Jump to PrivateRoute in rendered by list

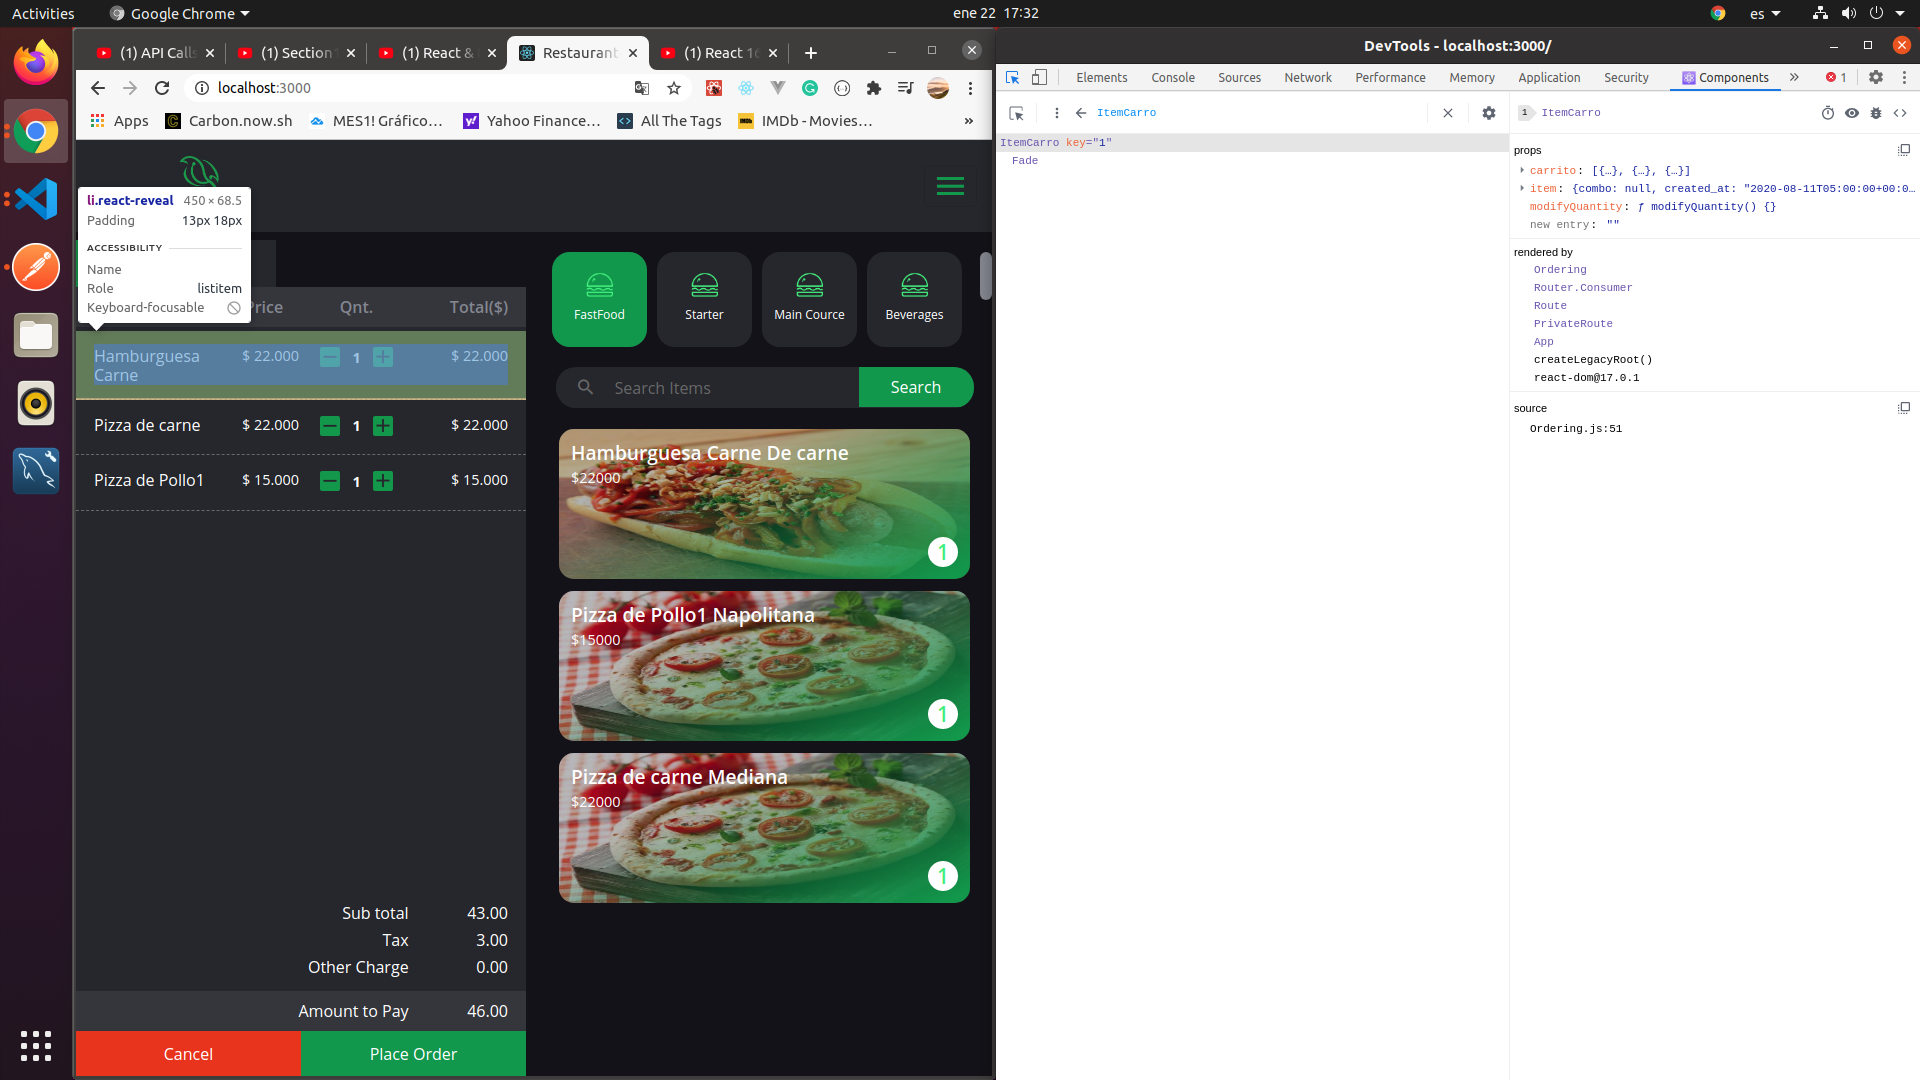coord(1573,324)
